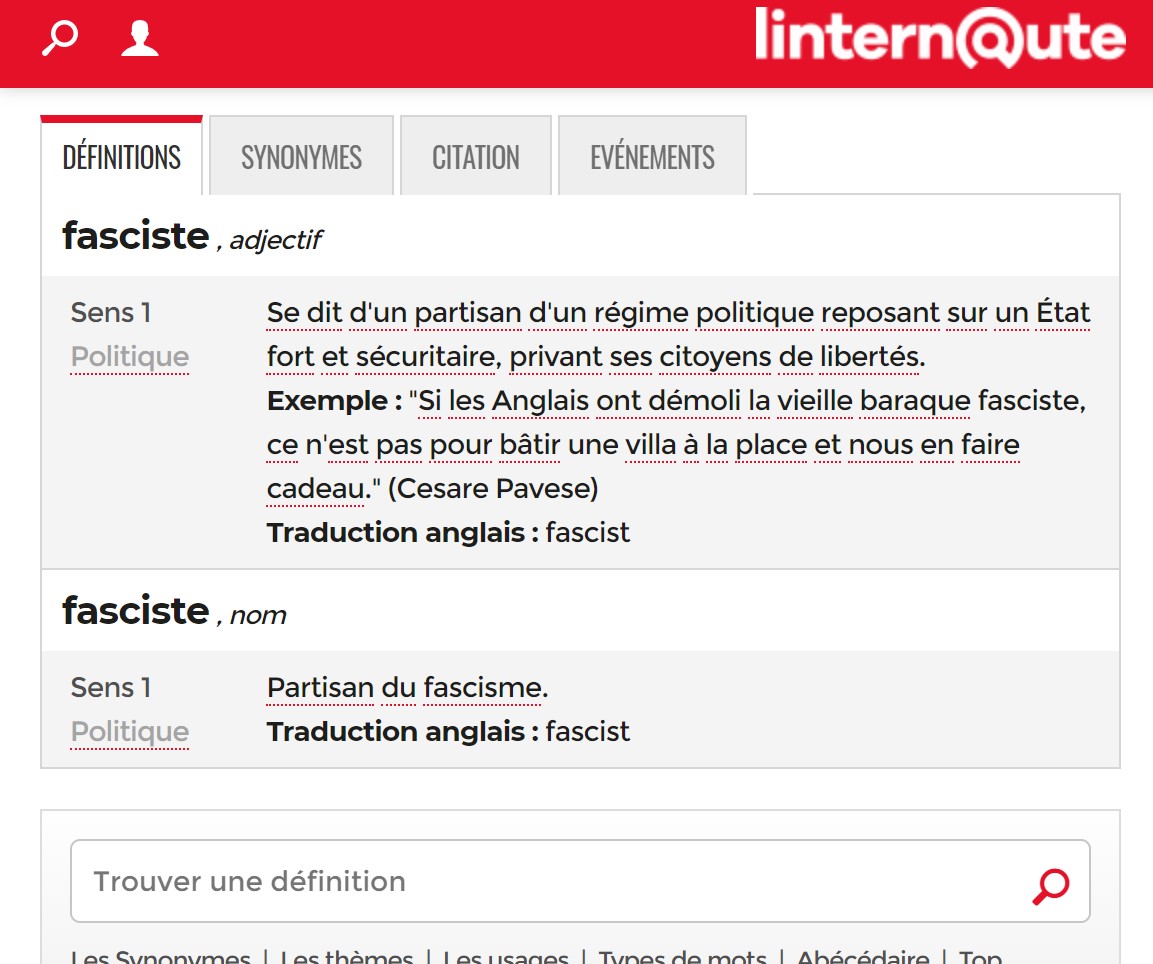Open the user account profile icon

[x=140, y=38]
